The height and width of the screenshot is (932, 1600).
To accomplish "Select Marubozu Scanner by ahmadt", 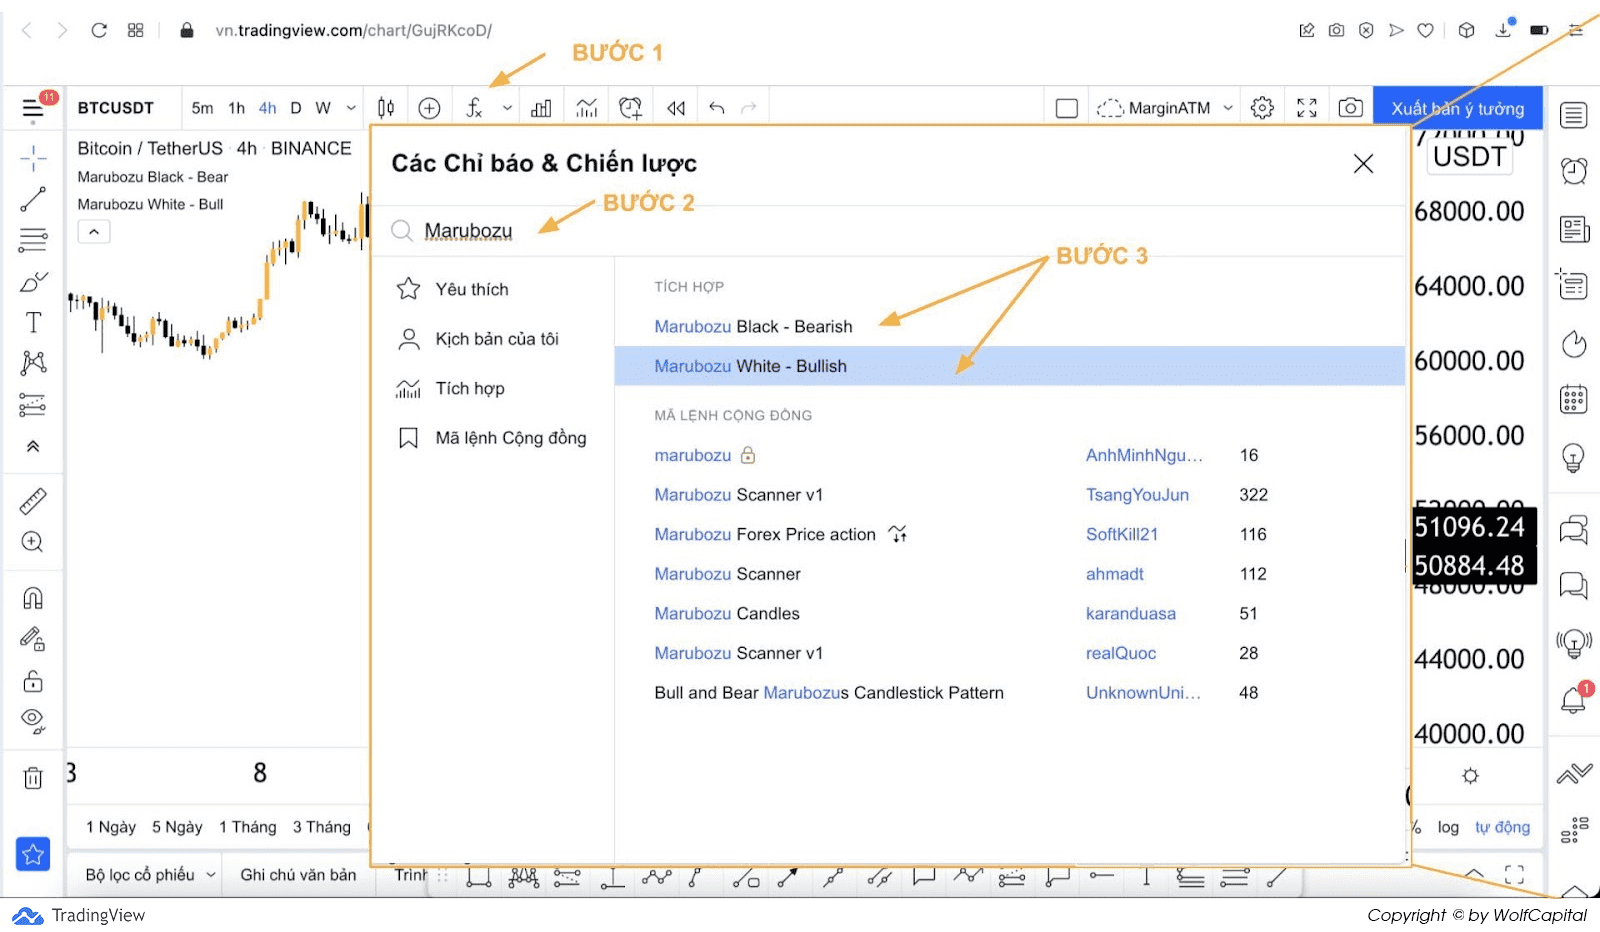I will [1010, 574].
